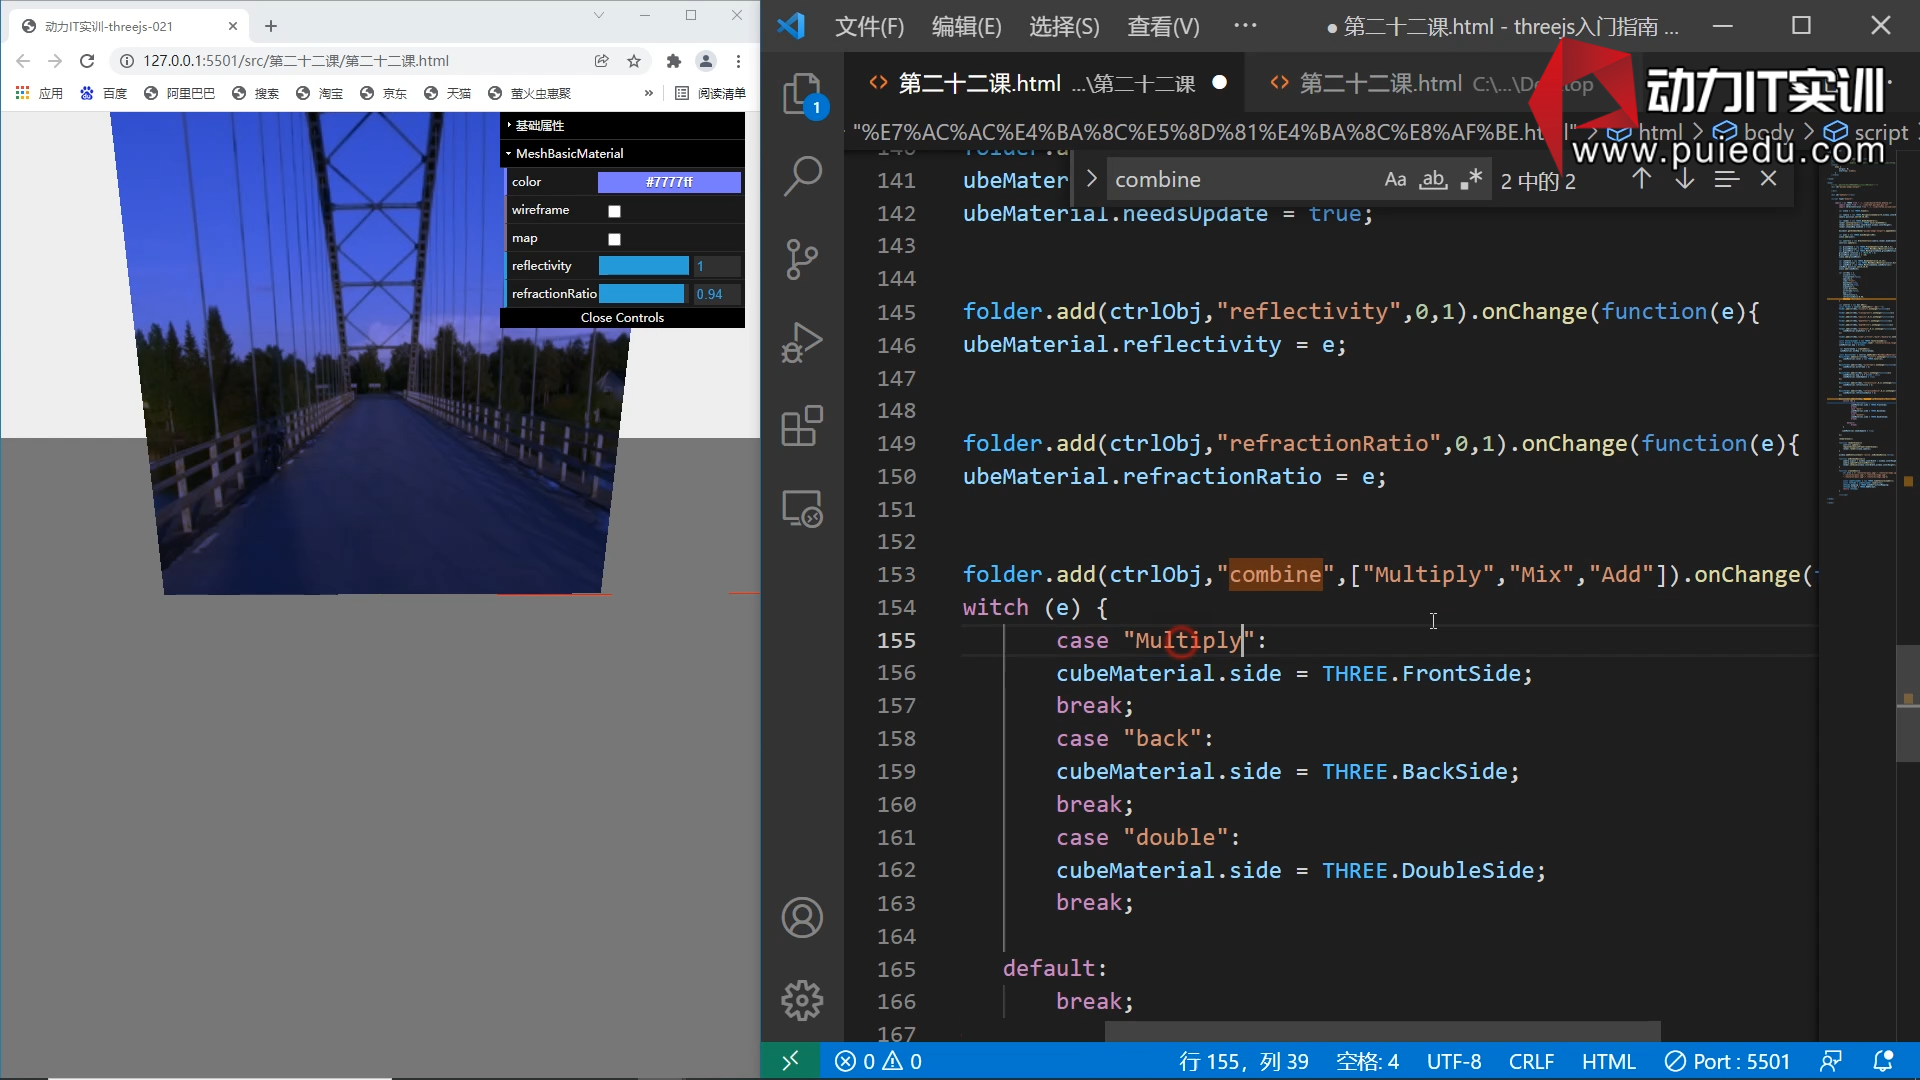Viewport: 1920px width, 1080px height.
Task: Open the Source Control view
Action: (x=803, y=260)
